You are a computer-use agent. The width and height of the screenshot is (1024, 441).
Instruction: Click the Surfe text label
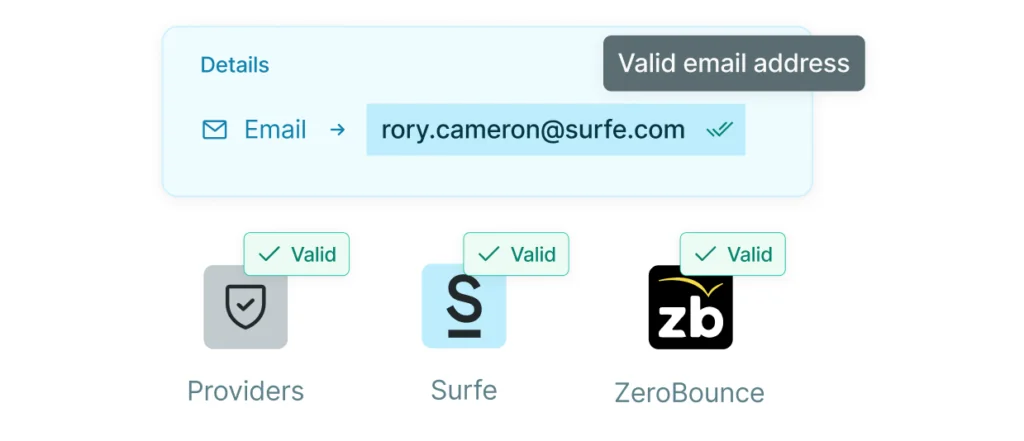tap(463, 389)
